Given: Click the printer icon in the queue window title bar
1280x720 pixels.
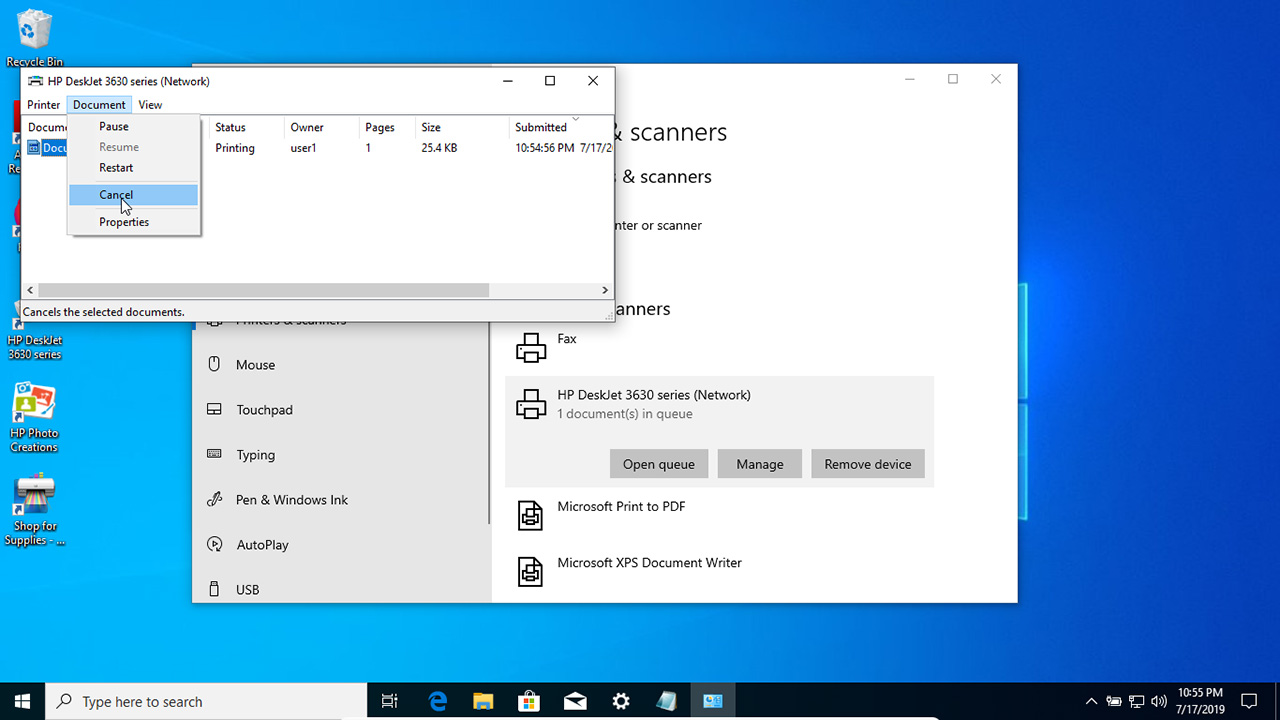Looking at the screenshot, I should pos(35,81).
